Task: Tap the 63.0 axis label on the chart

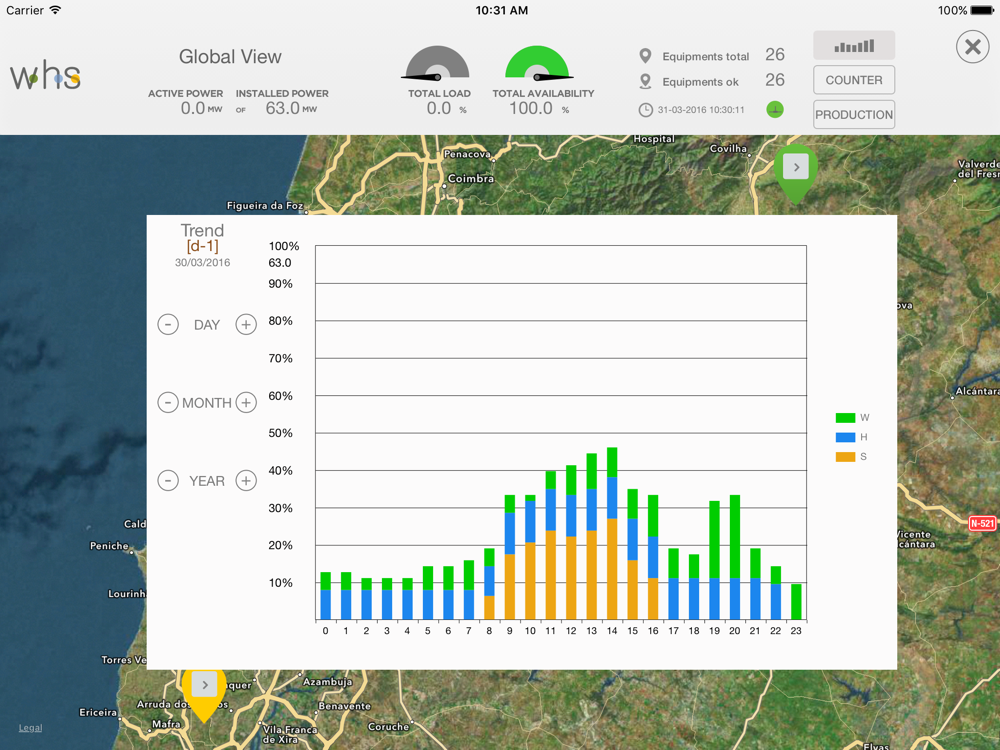Action: tap(280, 263)
